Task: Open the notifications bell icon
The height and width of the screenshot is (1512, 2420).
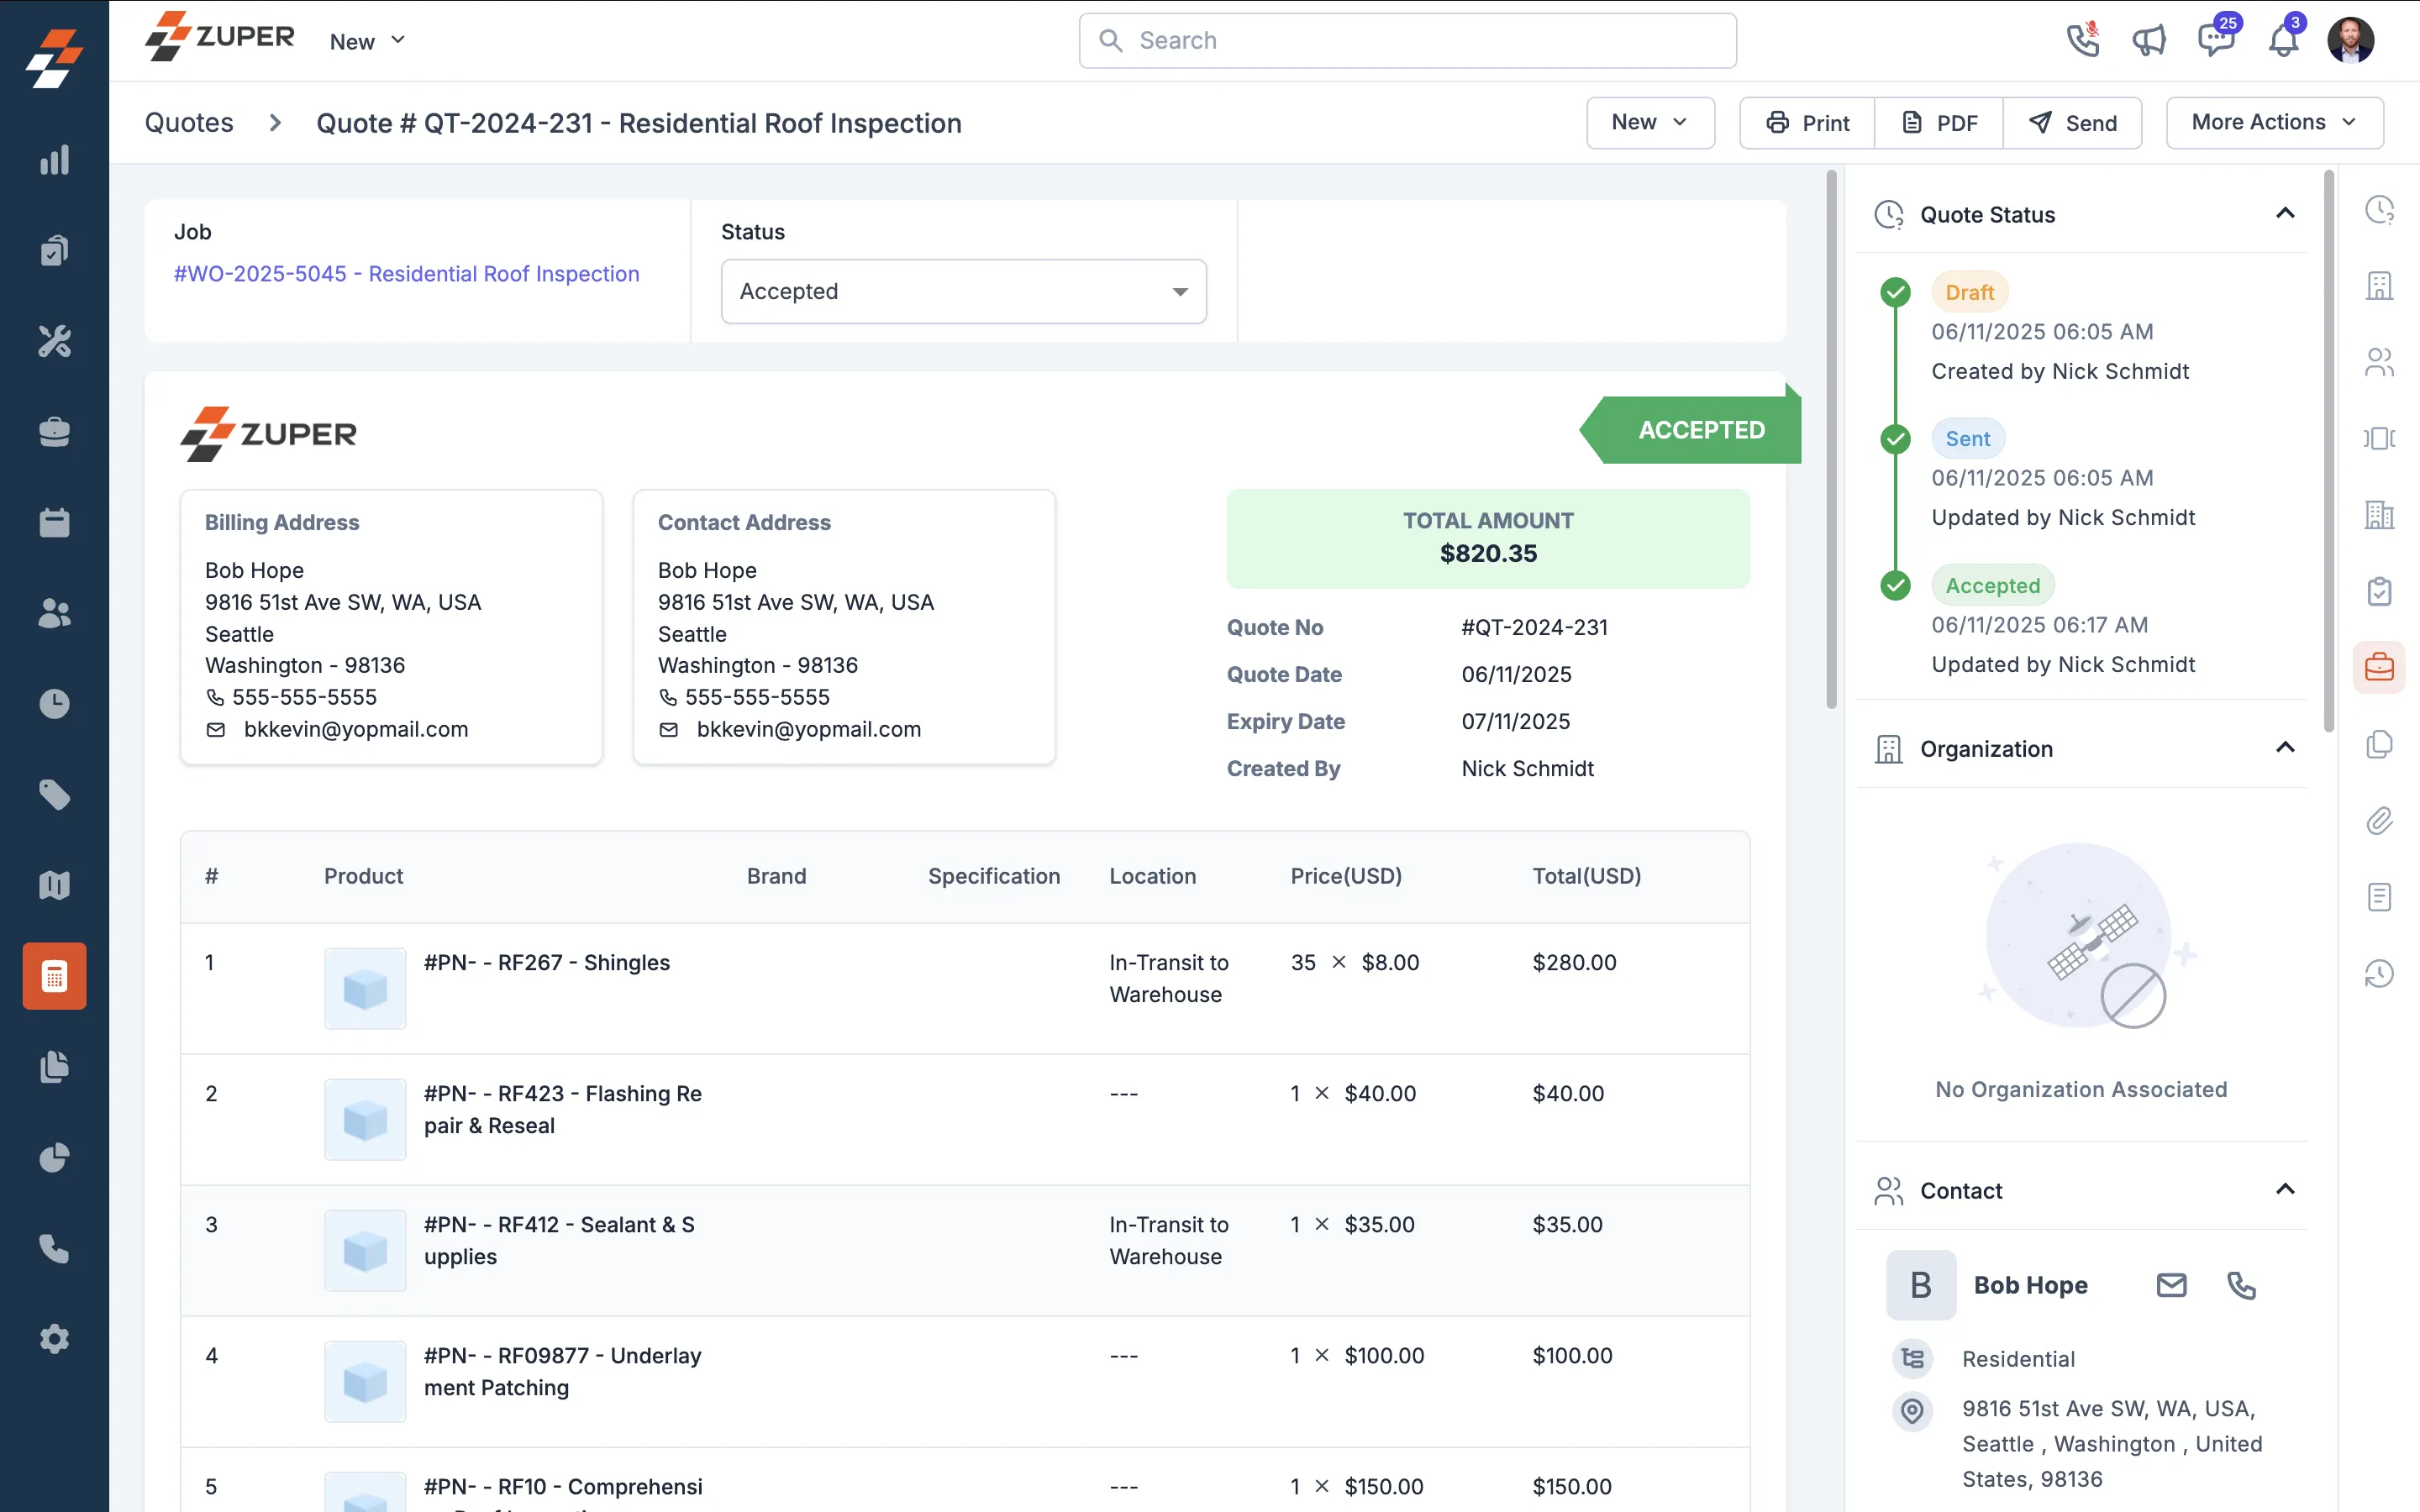Action: (x=2283, y=41)
